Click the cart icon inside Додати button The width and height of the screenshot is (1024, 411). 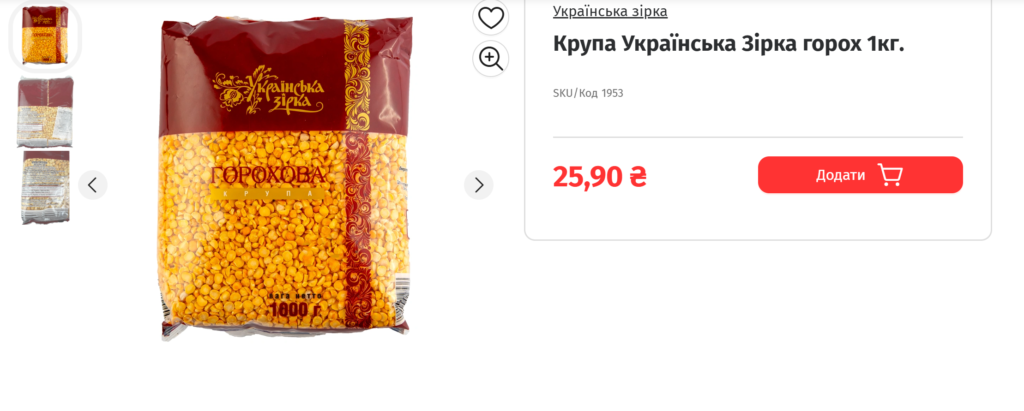889,174
